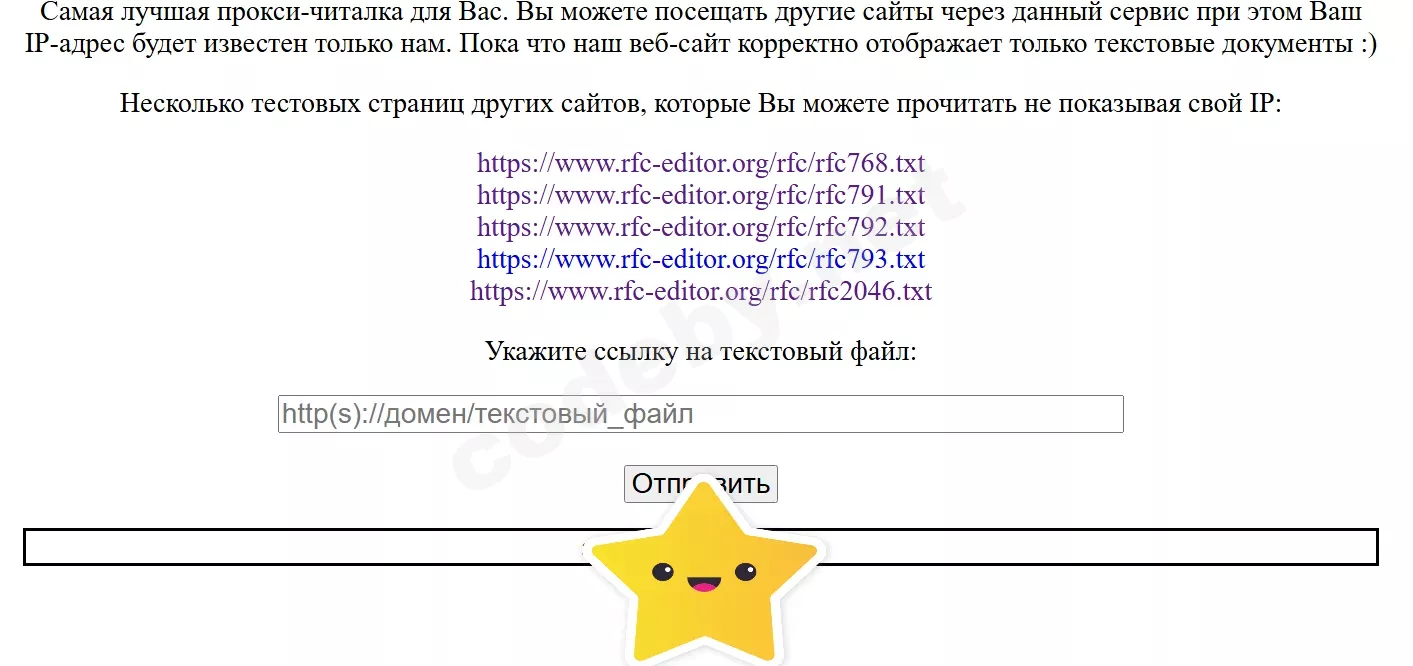Click the http(s) placeholder text in the field
1413x666 pixels.
(x=487, y=413)
